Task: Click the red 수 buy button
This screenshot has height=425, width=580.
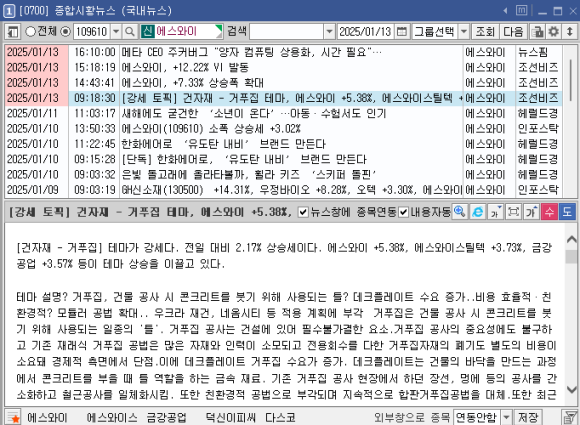Action: (x=549, y=212)
